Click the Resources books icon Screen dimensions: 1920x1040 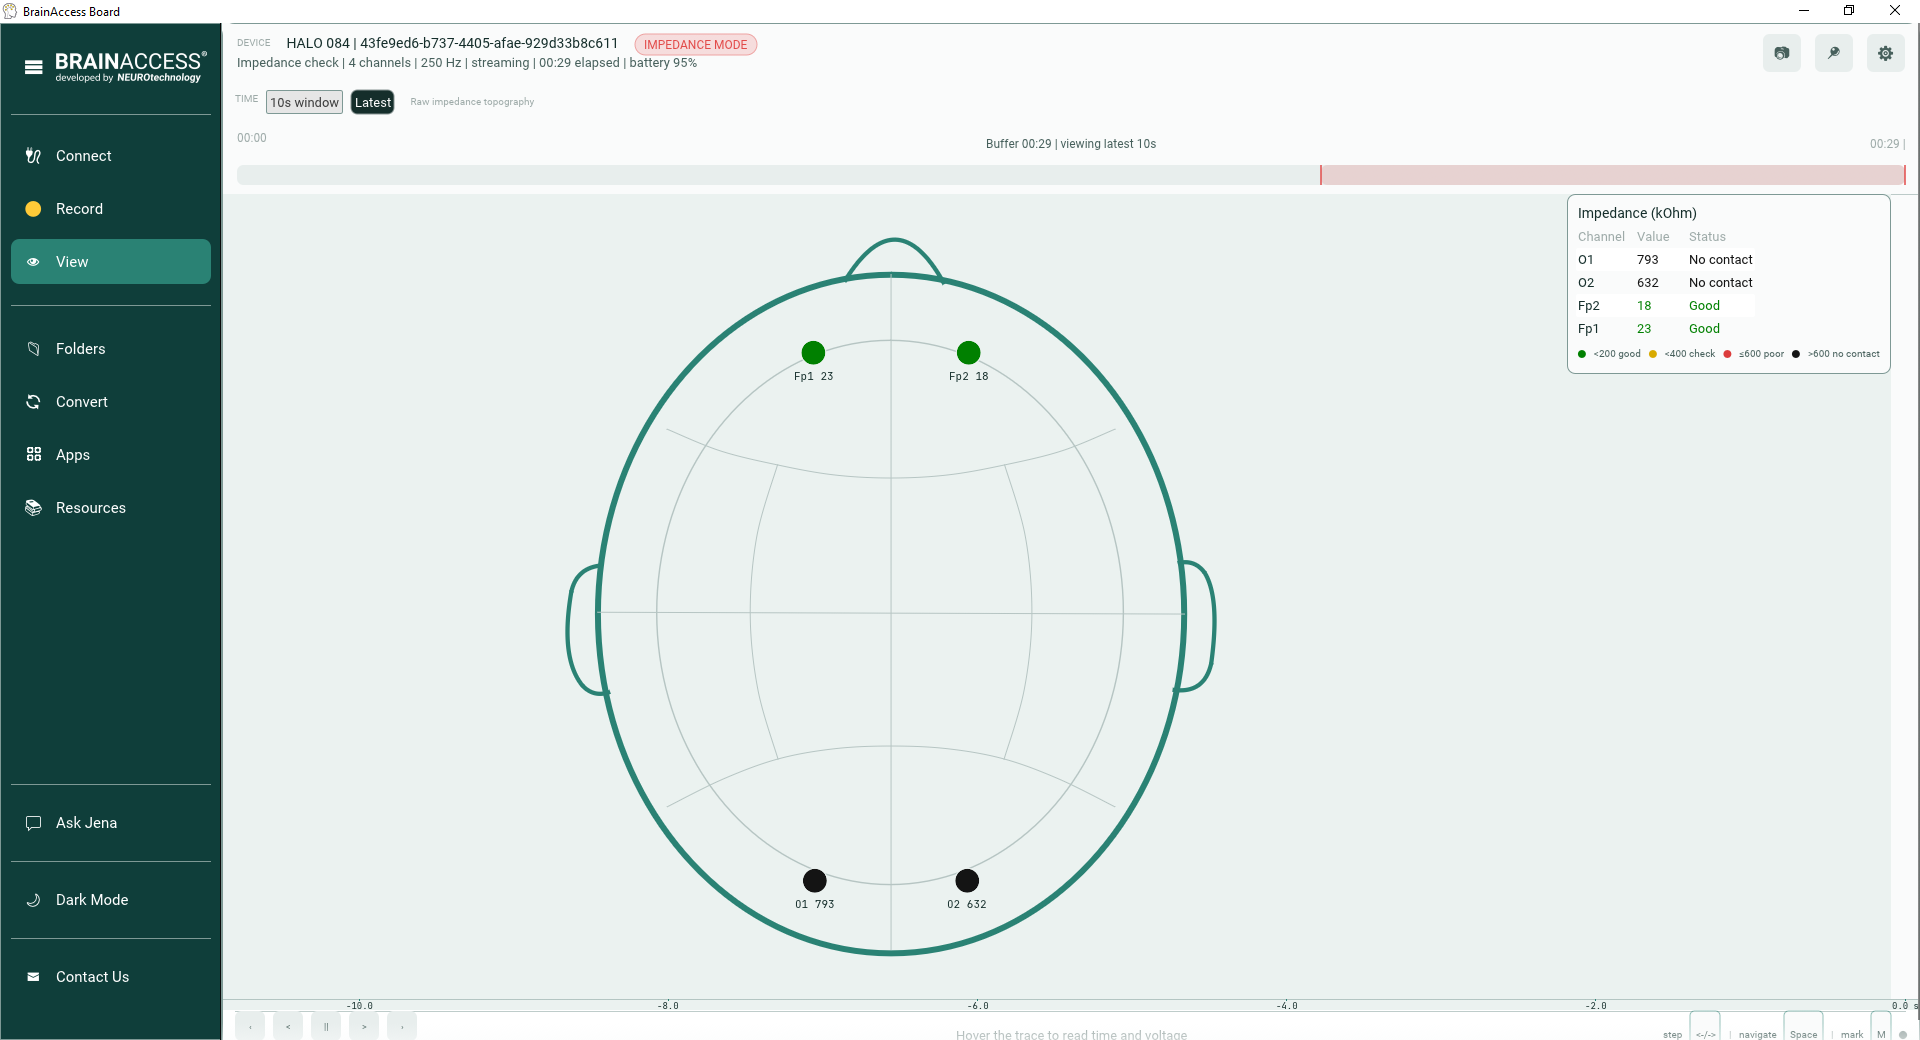(33, 508)
